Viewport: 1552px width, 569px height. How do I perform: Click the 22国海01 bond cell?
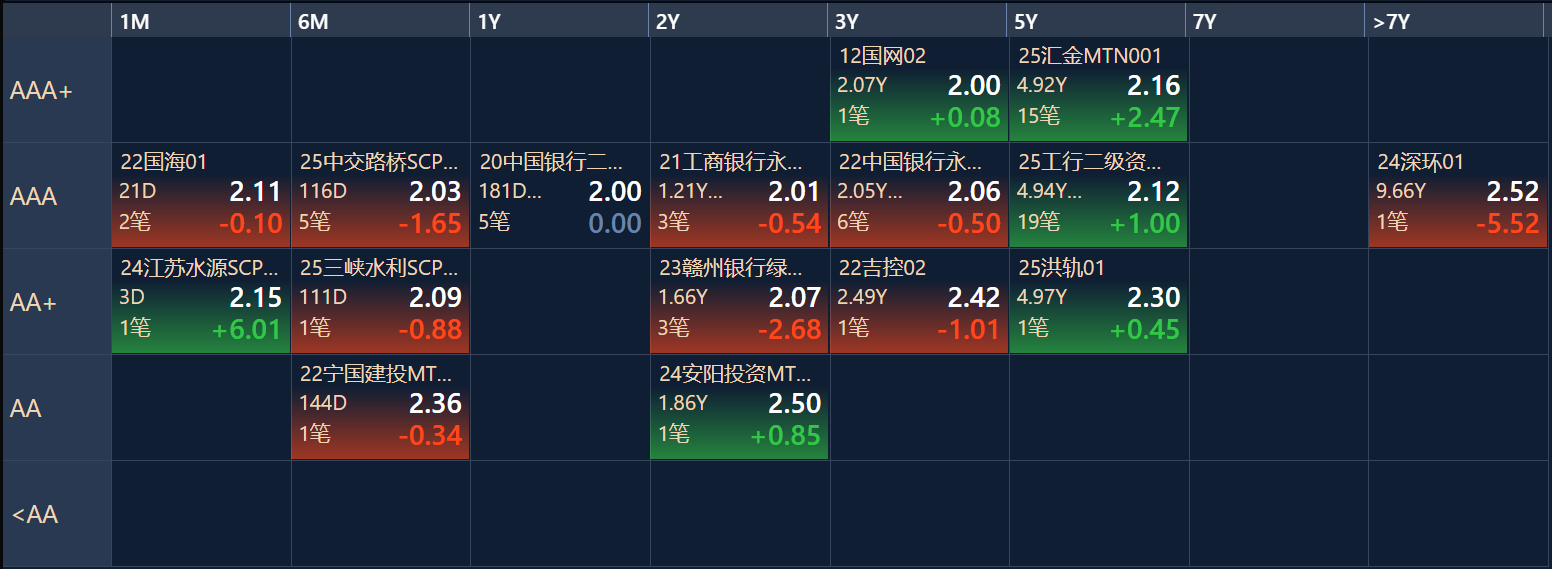click(200, 196)
